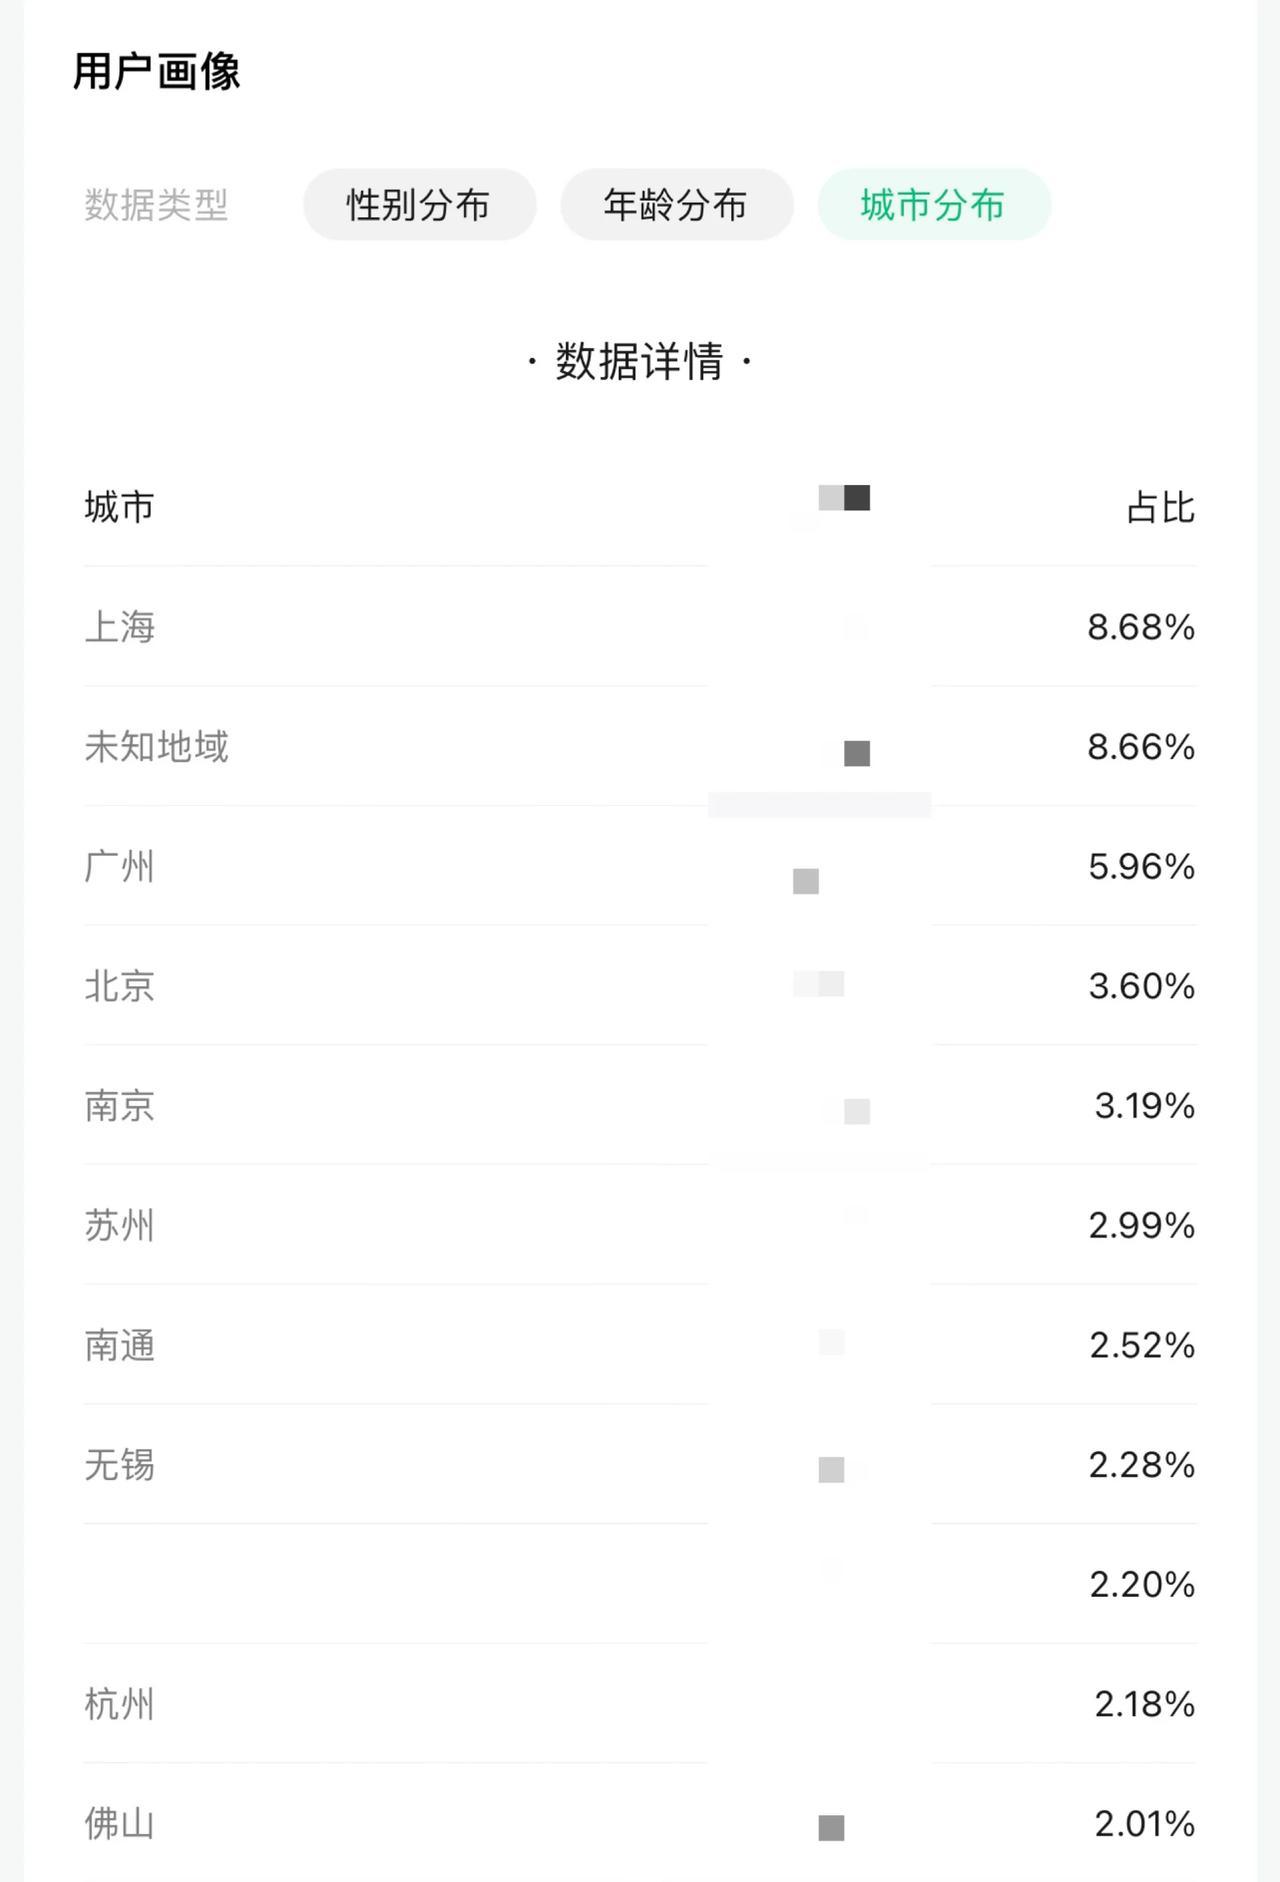Click the 城市 column header
1280x1882 pixels.
tap(120, 507)
